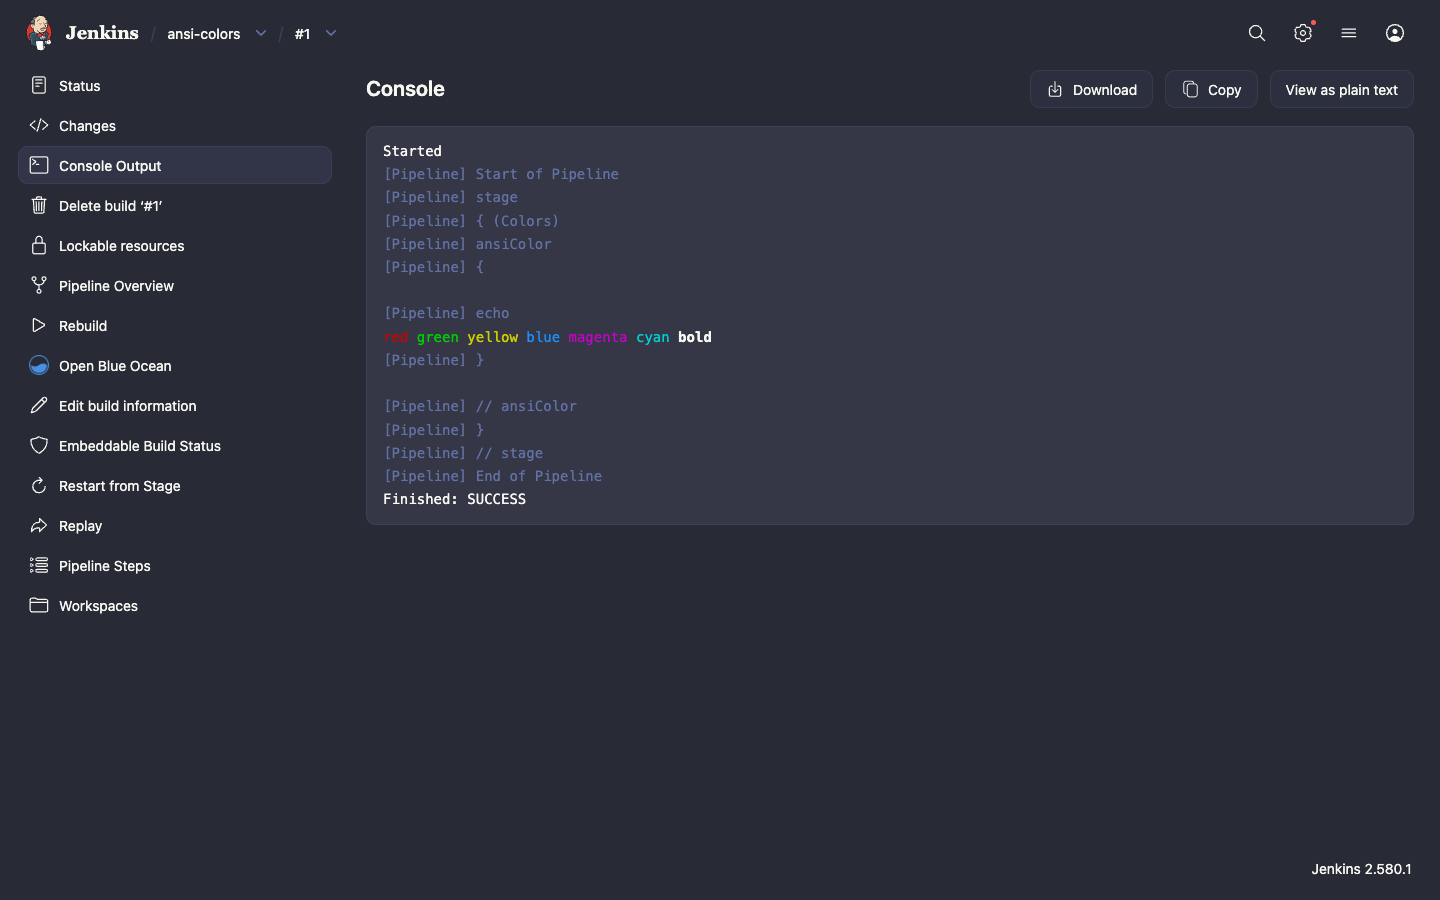Click View as plain text button

point(1341,89)
